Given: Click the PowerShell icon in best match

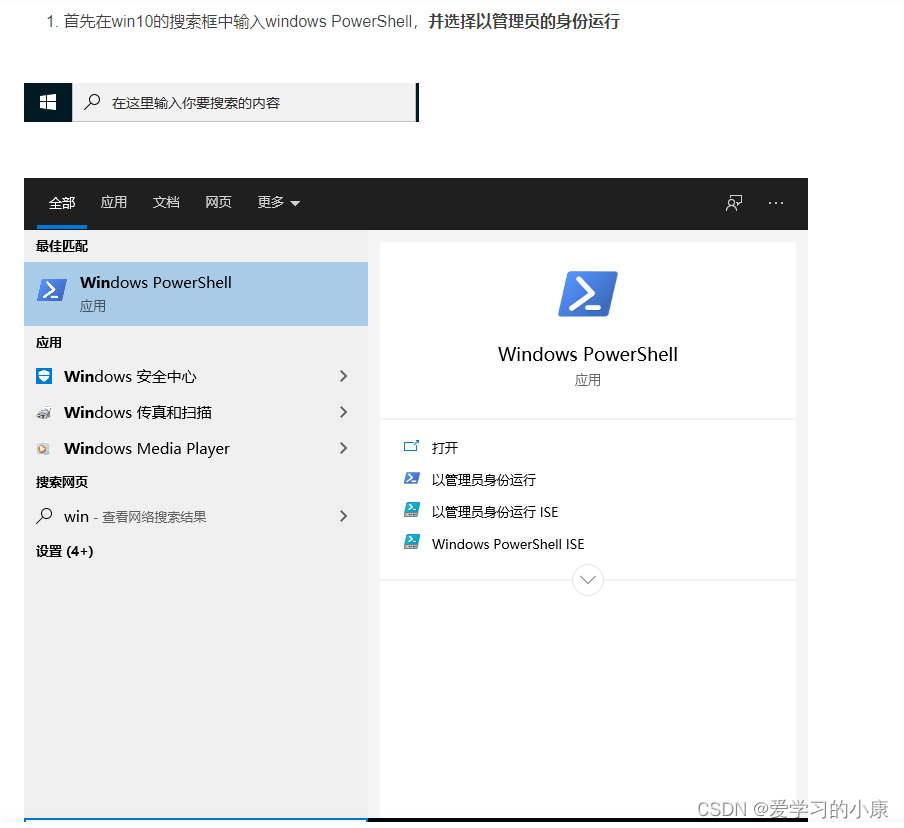Looking at the screenshot, I should click(52, 290).
